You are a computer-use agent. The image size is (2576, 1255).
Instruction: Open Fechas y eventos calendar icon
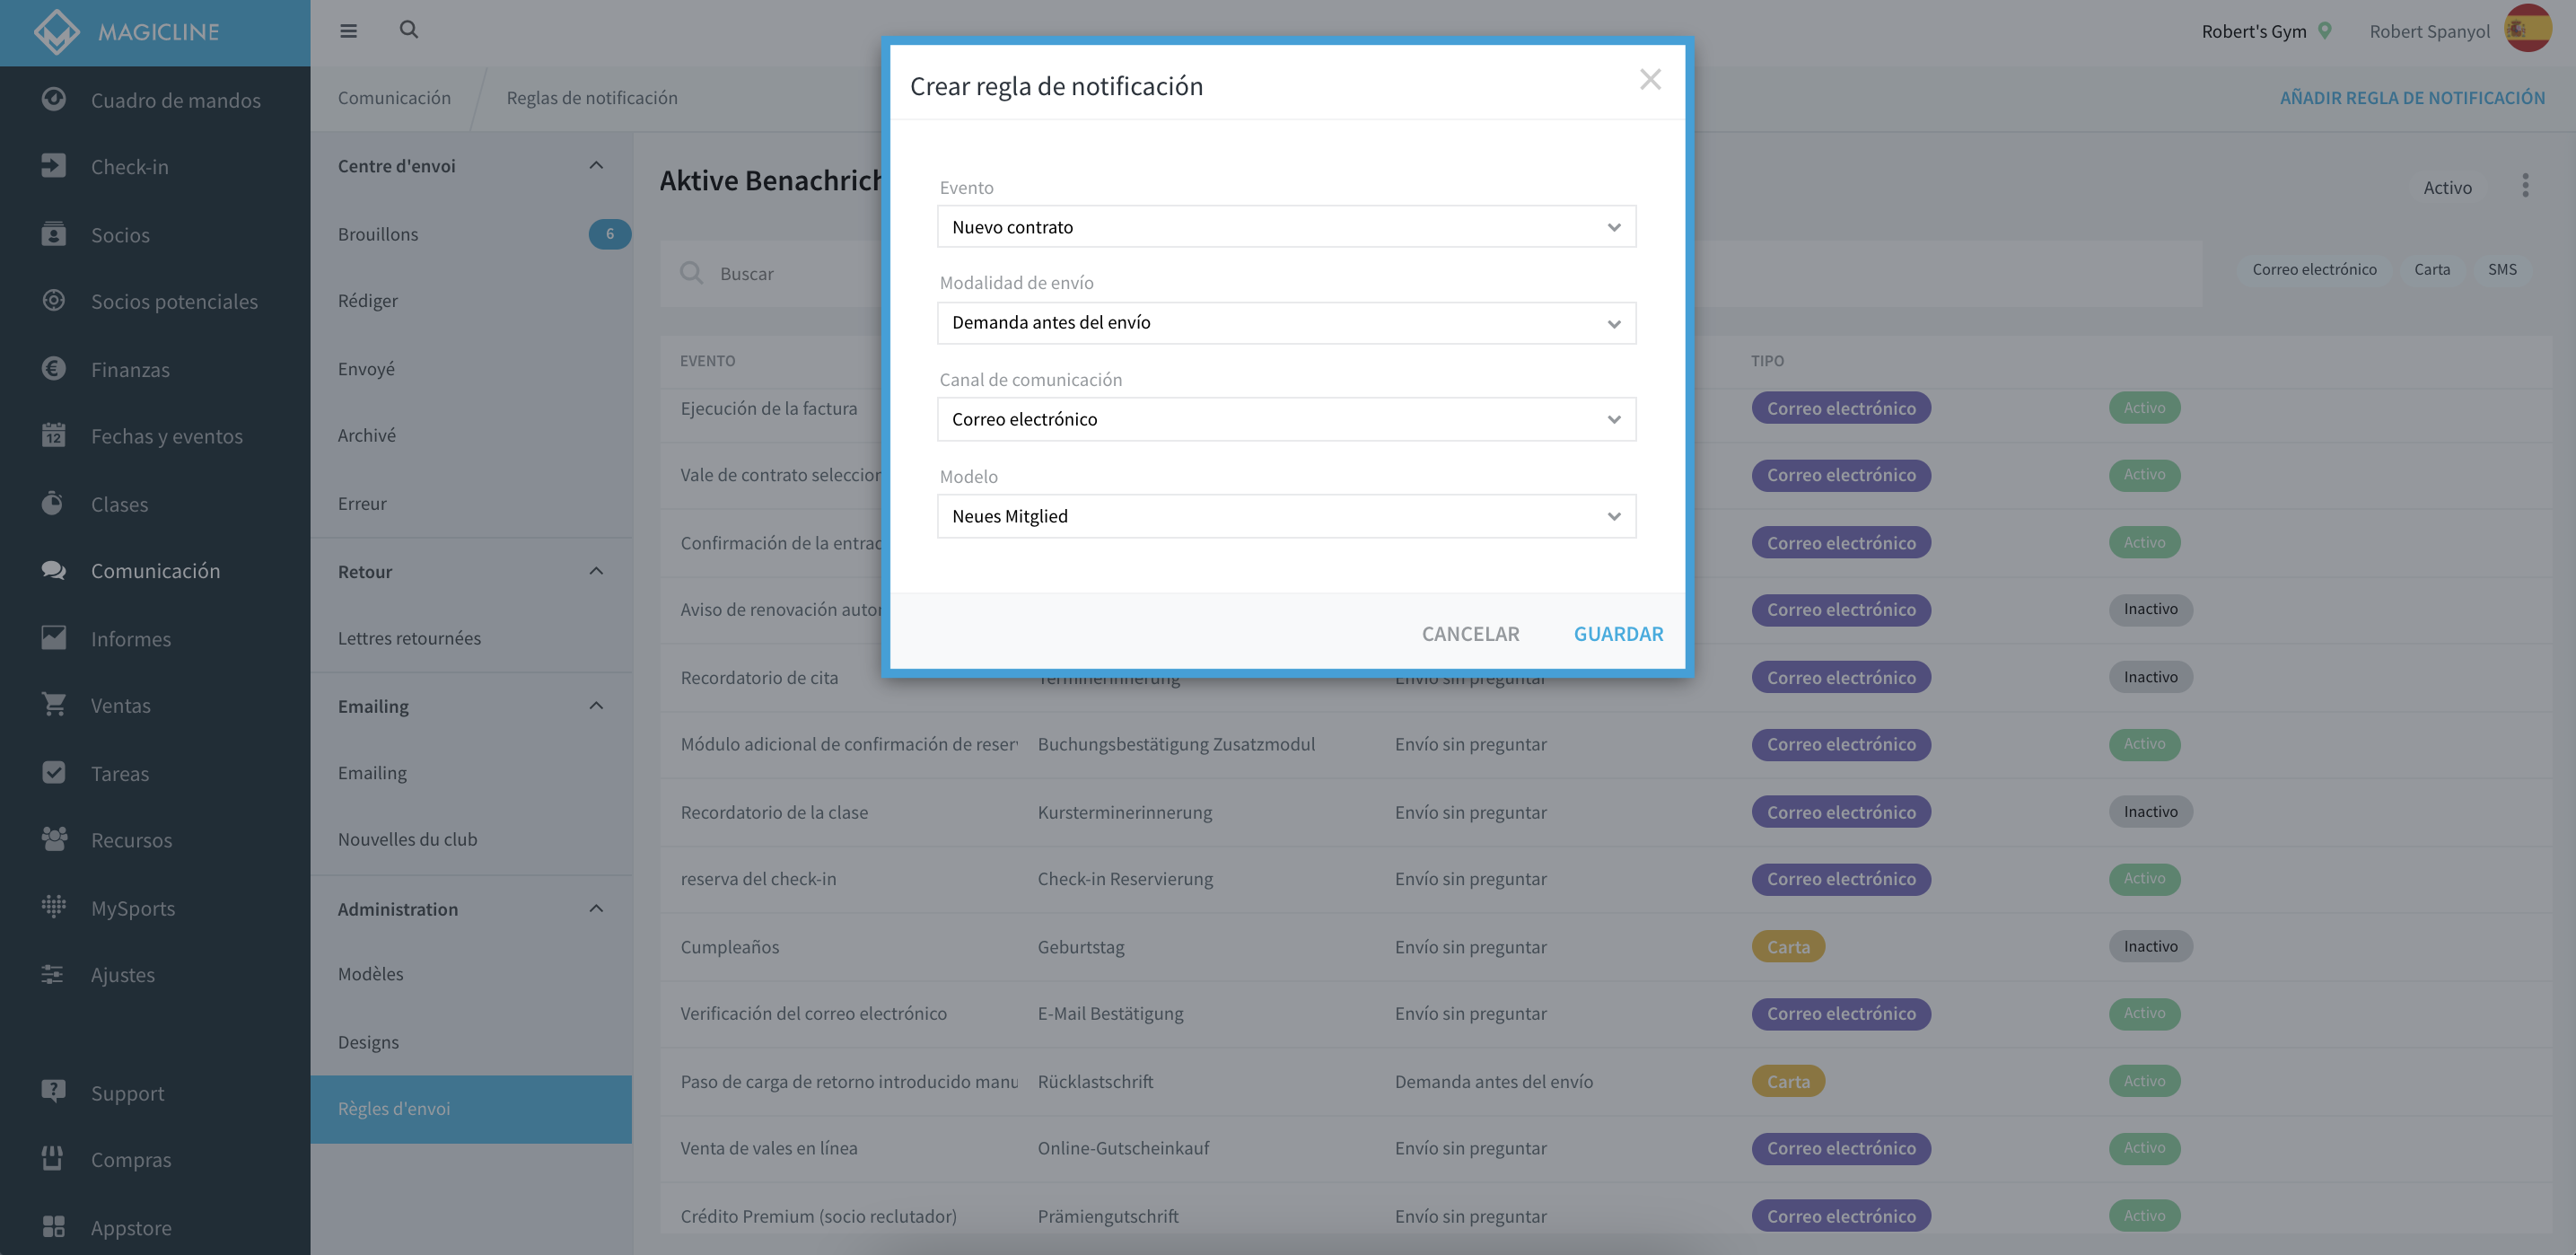(53, 435)
